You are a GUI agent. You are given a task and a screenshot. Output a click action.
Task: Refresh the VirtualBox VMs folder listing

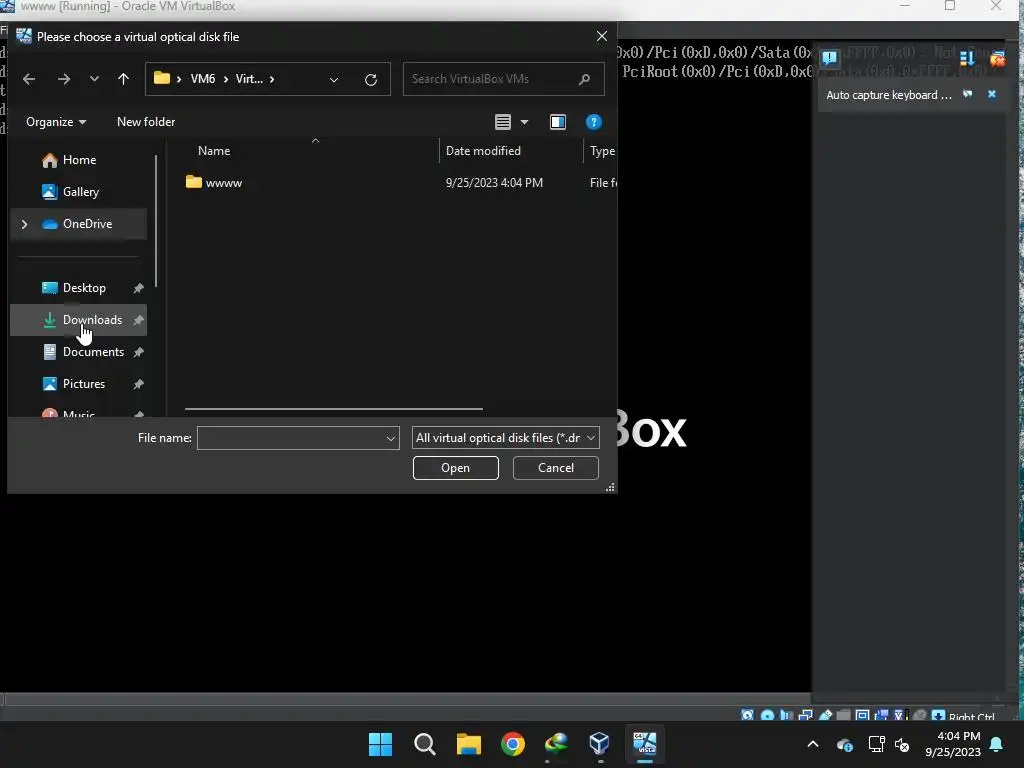click(371, 80)
